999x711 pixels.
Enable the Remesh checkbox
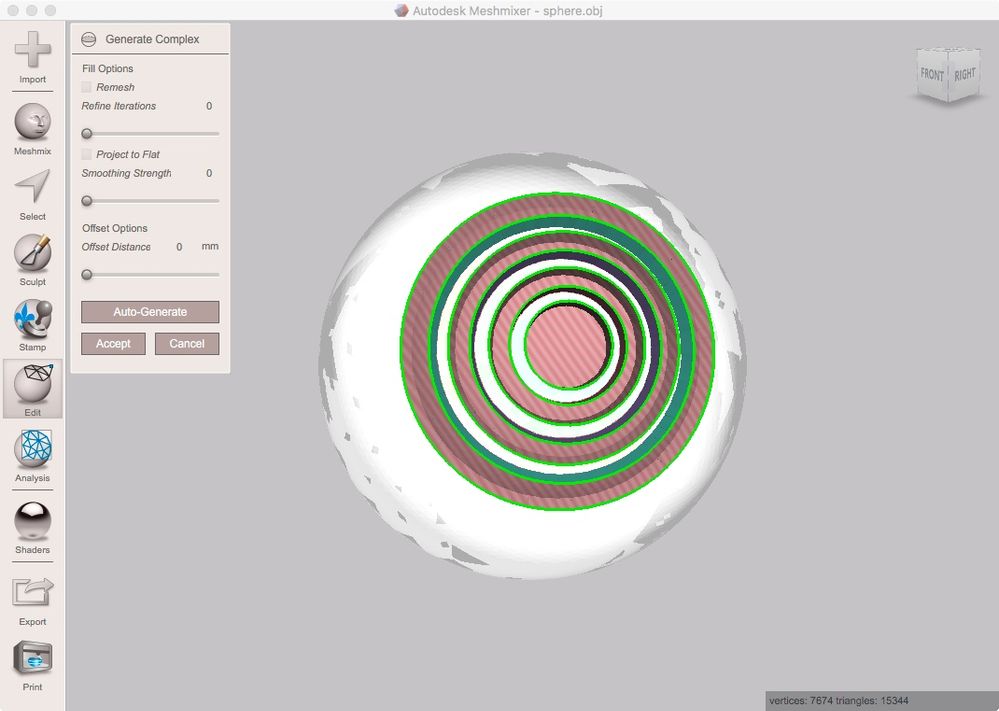click(87, 87)
